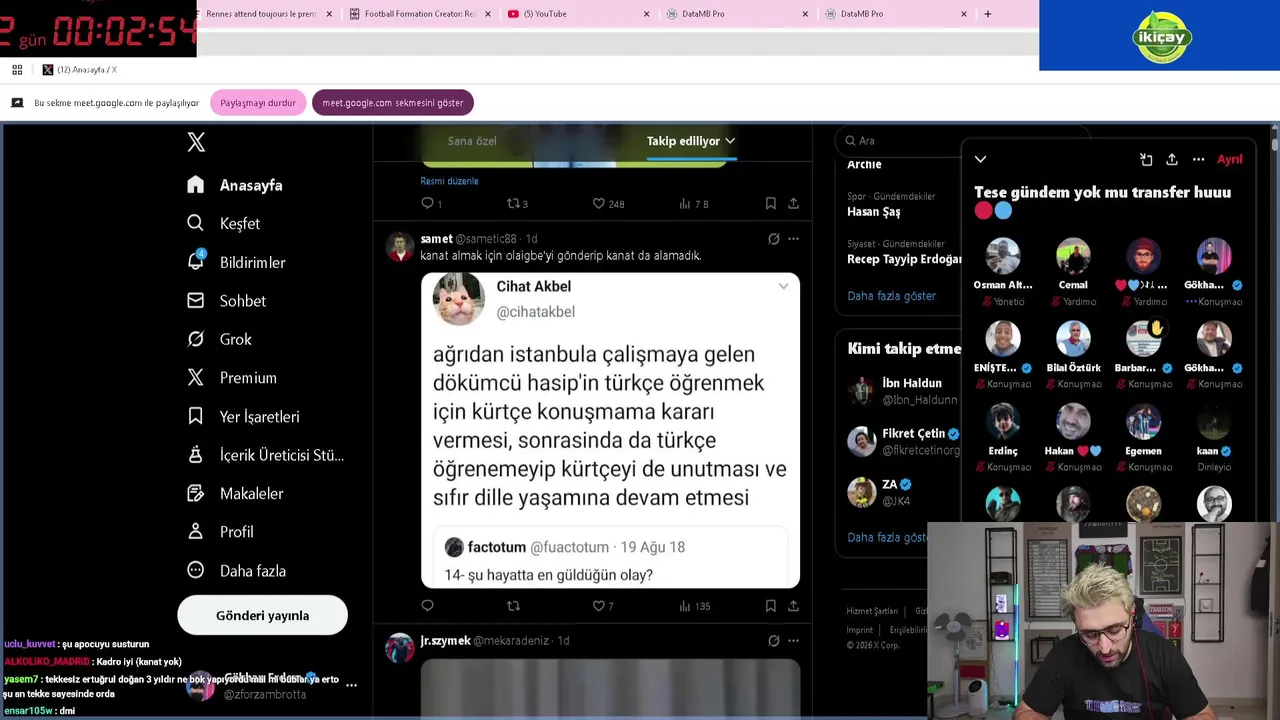This screenshot has height=720, width=1280.
Task: View analytics showing 7 B views
Action: pos(693,203)
